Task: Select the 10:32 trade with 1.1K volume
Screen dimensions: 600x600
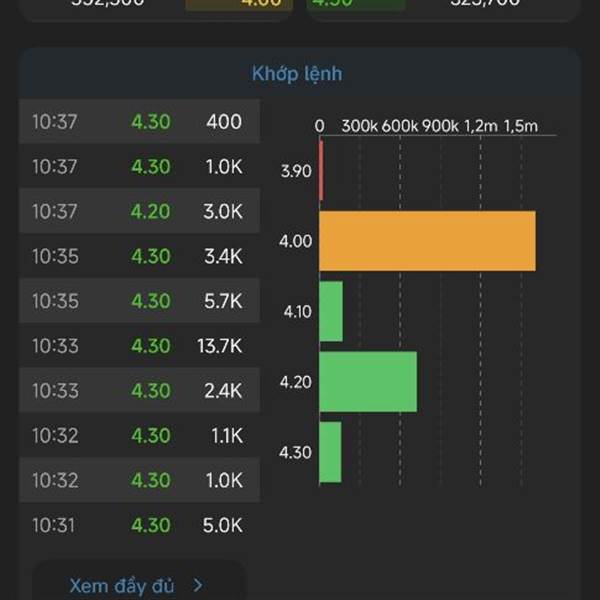Action: [x=138, y=436]
